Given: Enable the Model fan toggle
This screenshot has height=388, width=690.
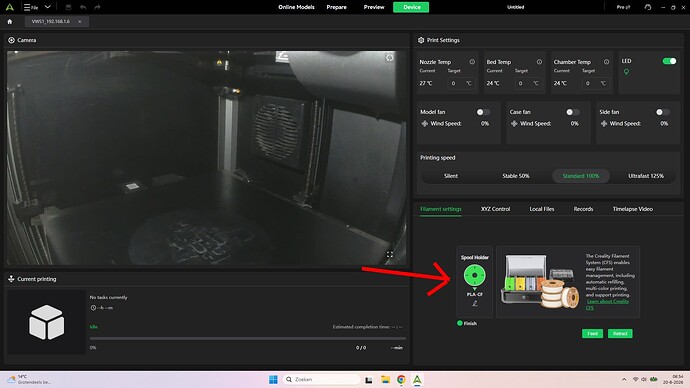Looking at the screenshot, I should 483,112.
